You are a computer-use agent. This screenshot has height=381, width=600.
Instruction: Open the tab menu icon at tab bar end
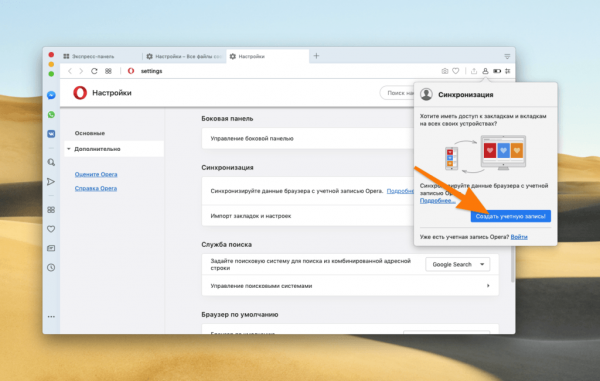507,56
